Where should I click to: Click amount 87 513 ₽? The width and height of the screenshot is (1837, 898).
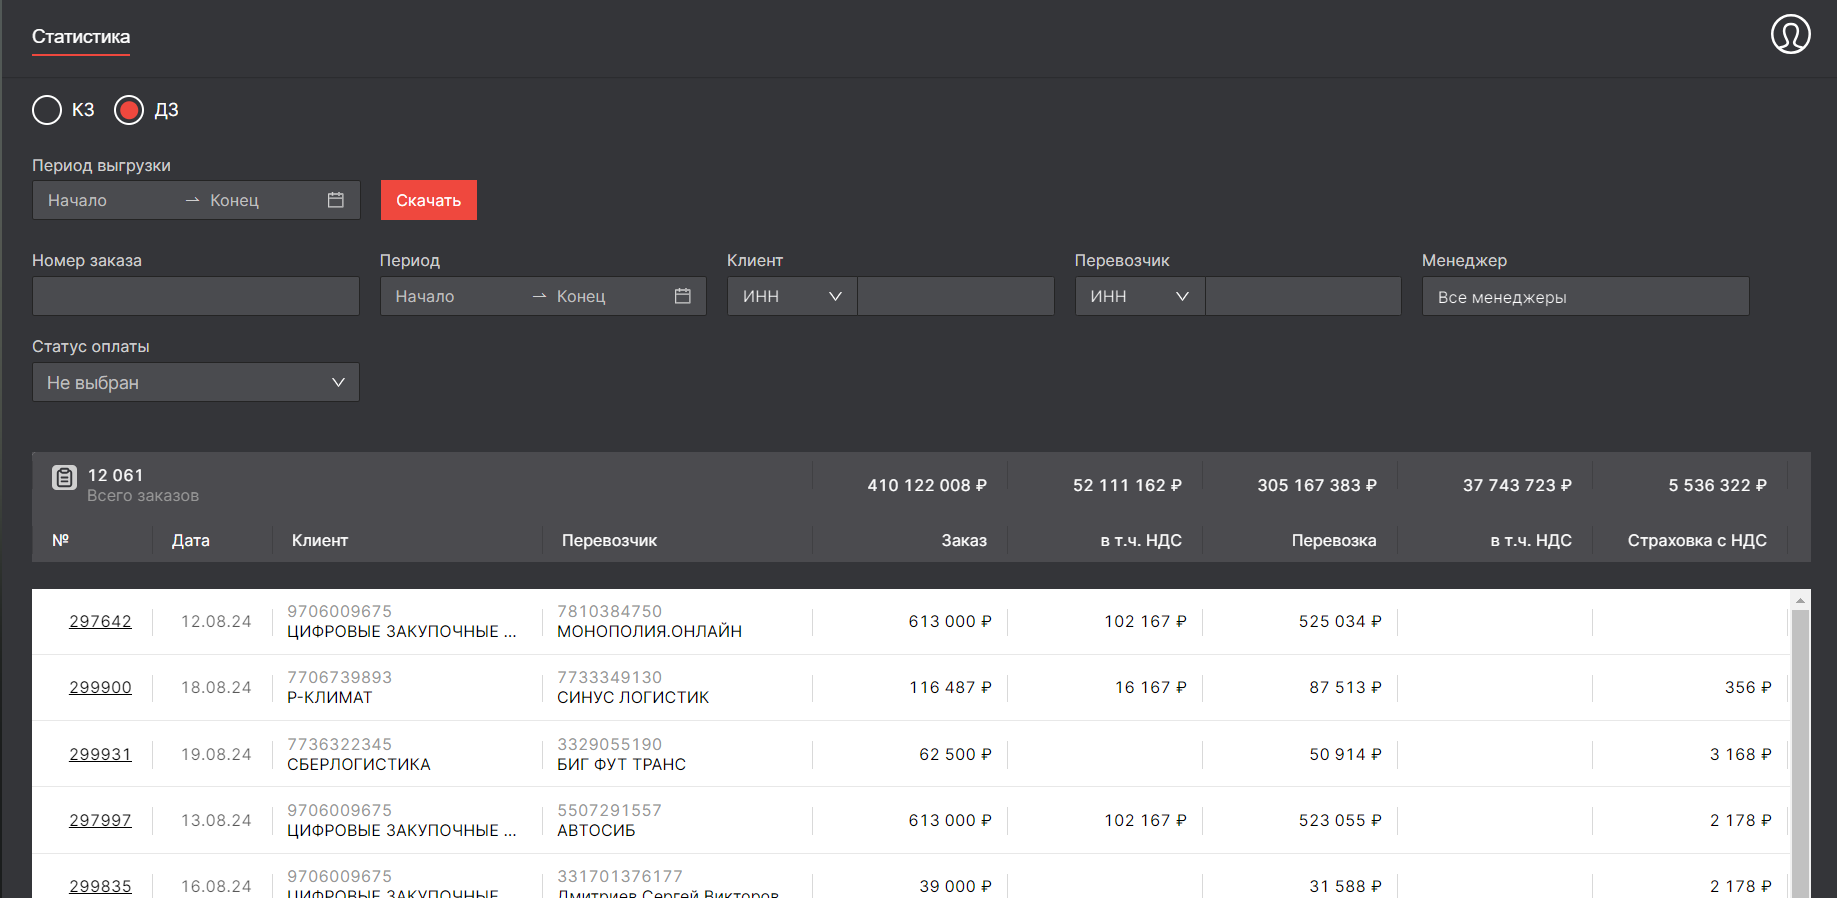[x=1345, y=687]
